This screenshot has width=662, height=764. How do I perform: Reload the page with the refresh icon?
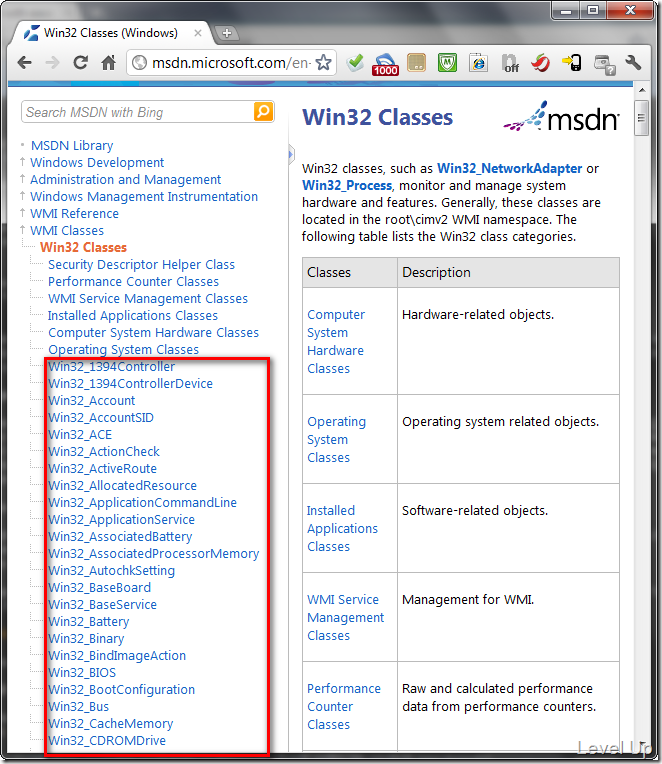point(80,62)
